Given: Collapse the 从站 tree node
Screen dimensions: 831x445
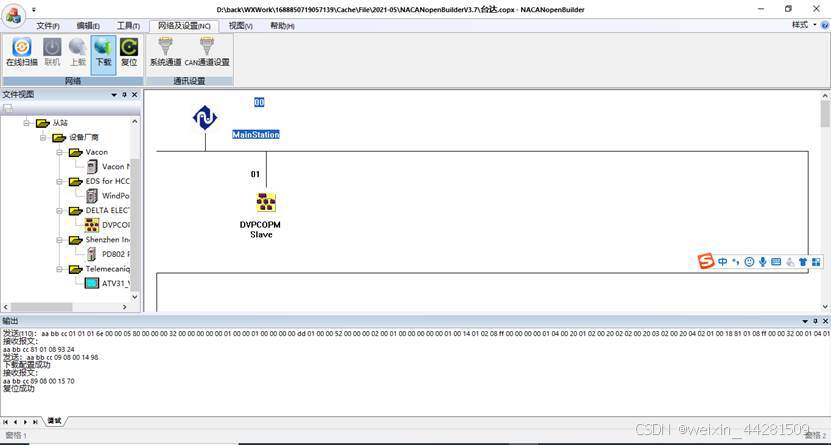Looking at the screenshot, I should point(26,123).
